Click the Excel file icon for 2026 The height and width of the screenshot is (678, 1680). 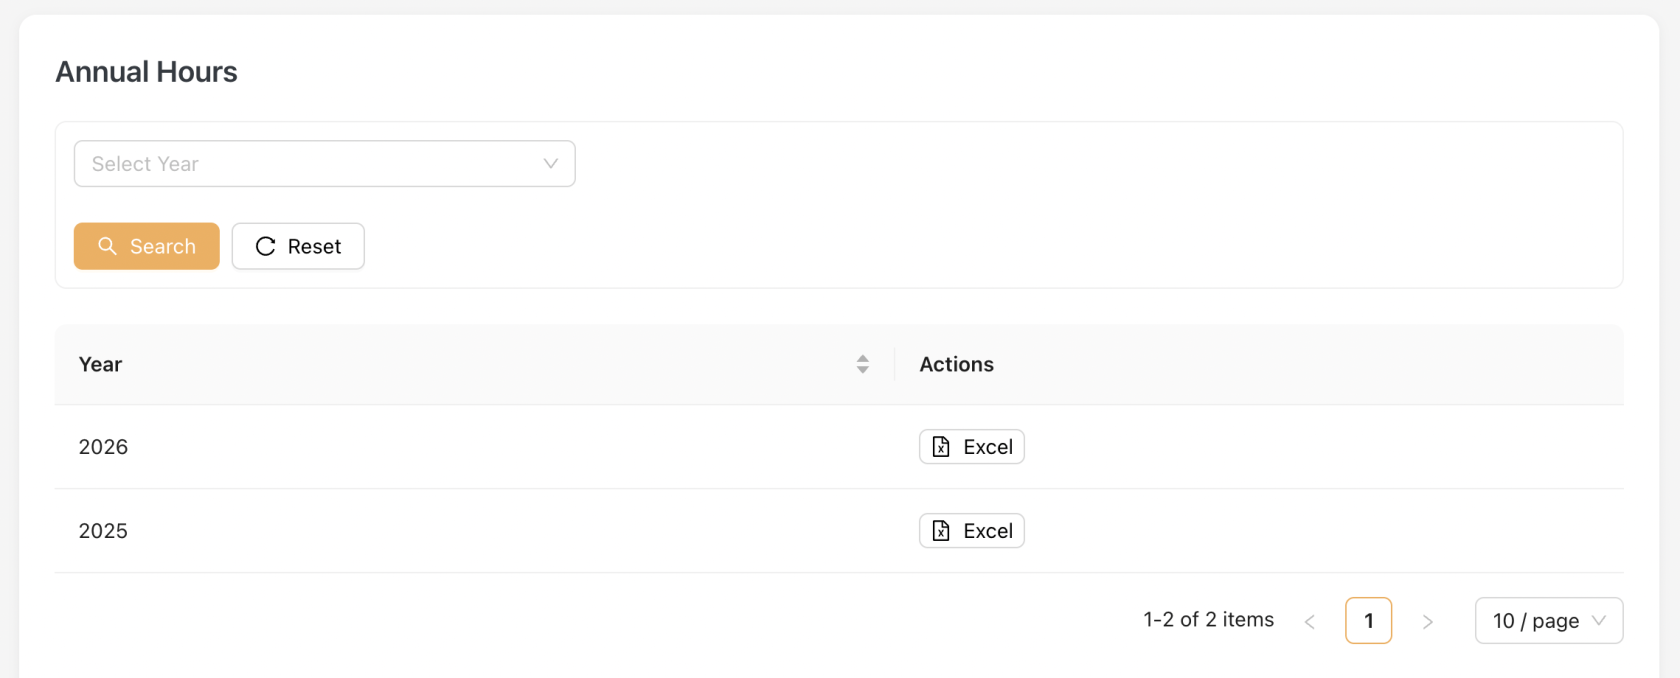point(941,447)
